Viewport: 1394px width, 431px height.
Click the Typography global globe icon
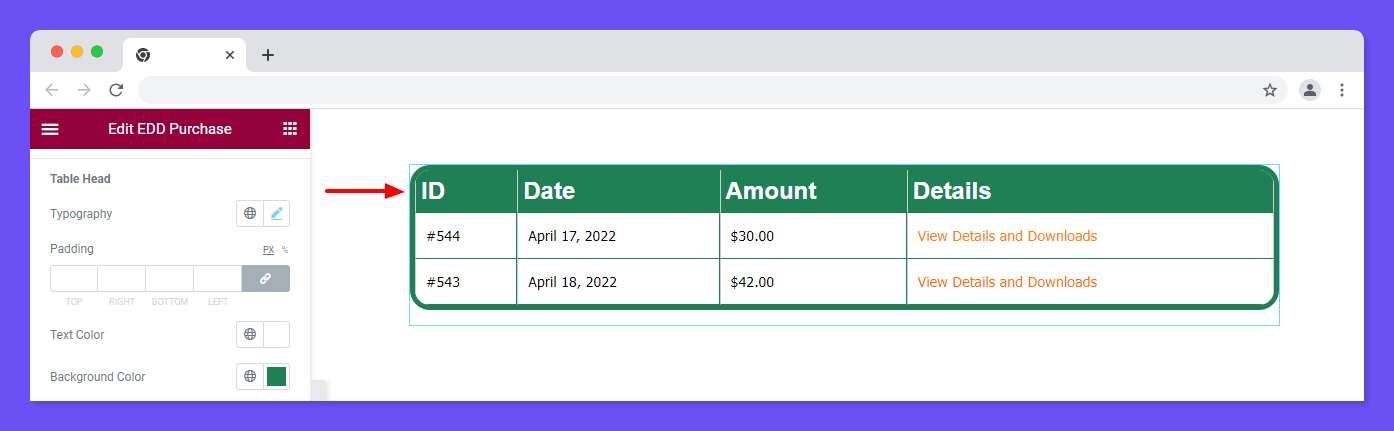[250, 213]
